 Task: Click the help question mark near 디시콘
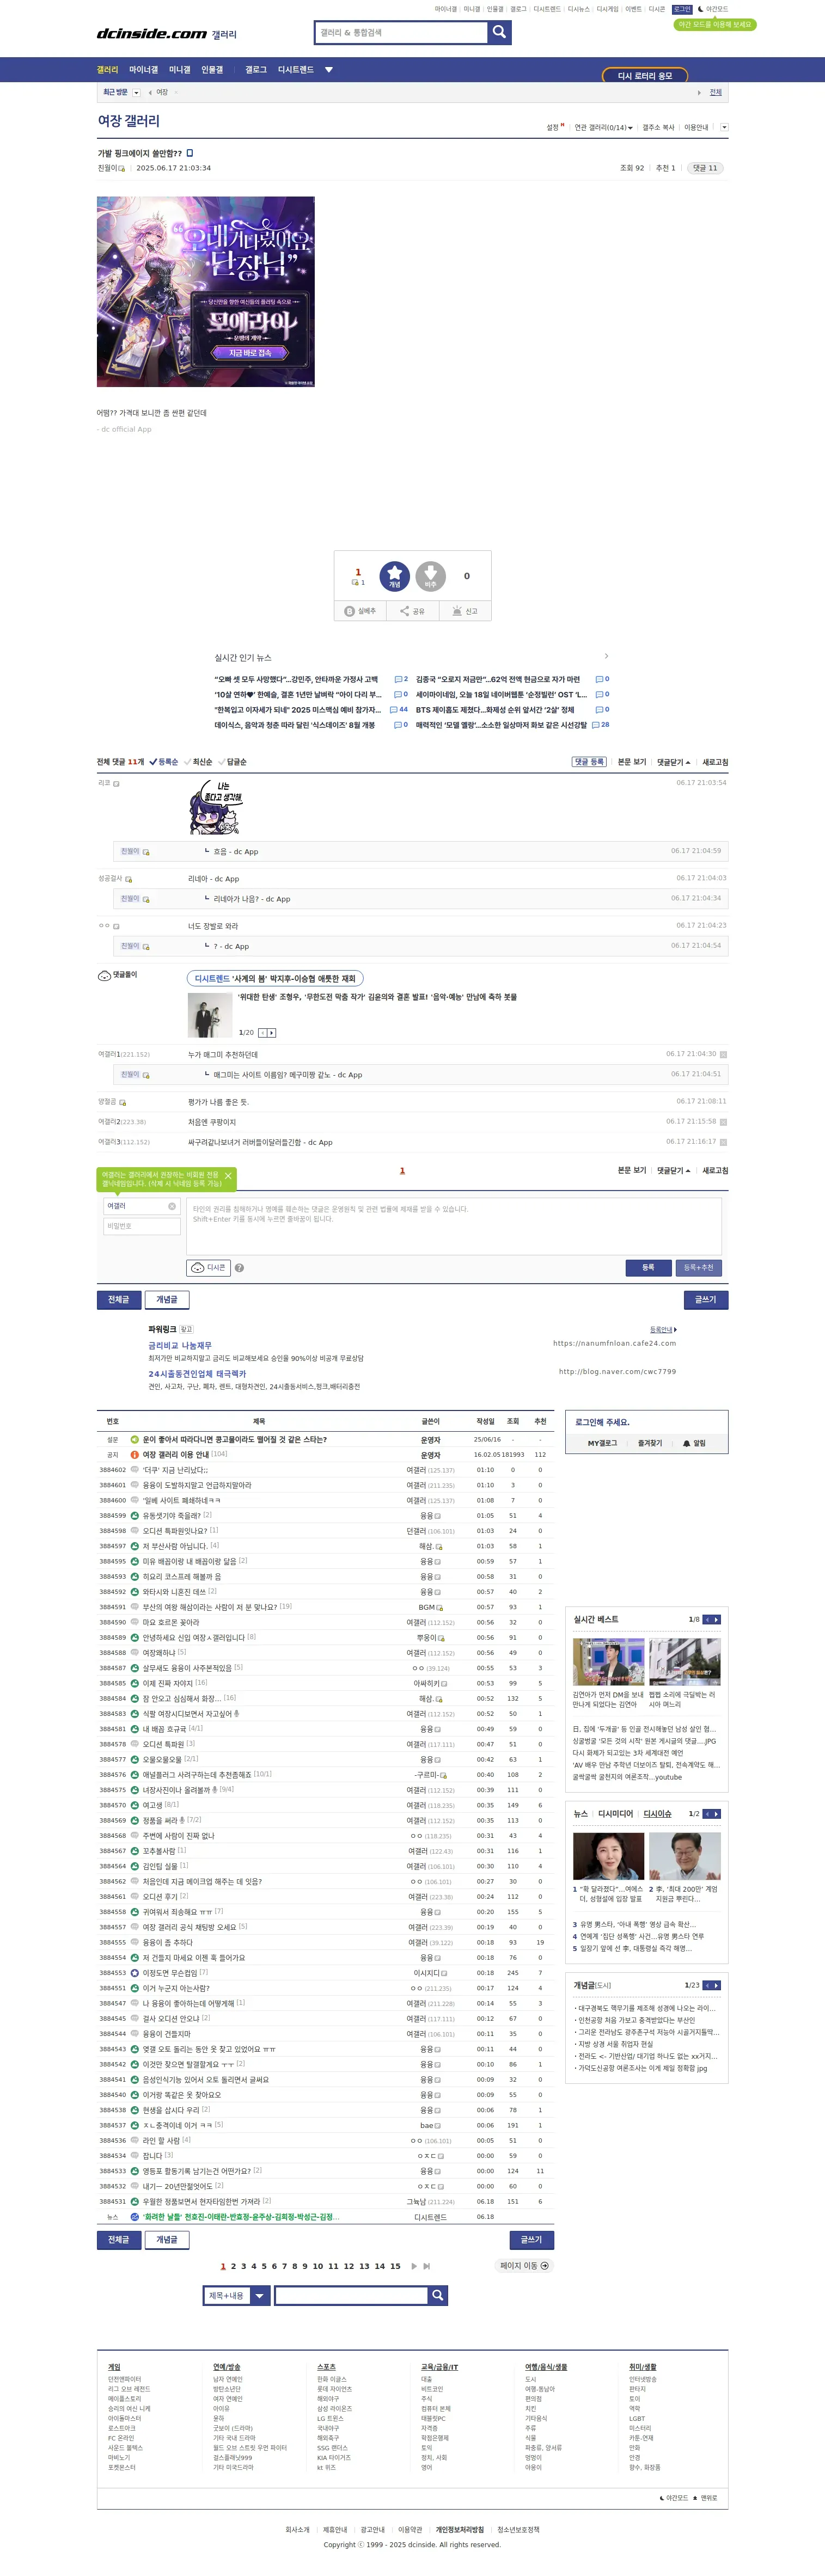pos(239,1268)
